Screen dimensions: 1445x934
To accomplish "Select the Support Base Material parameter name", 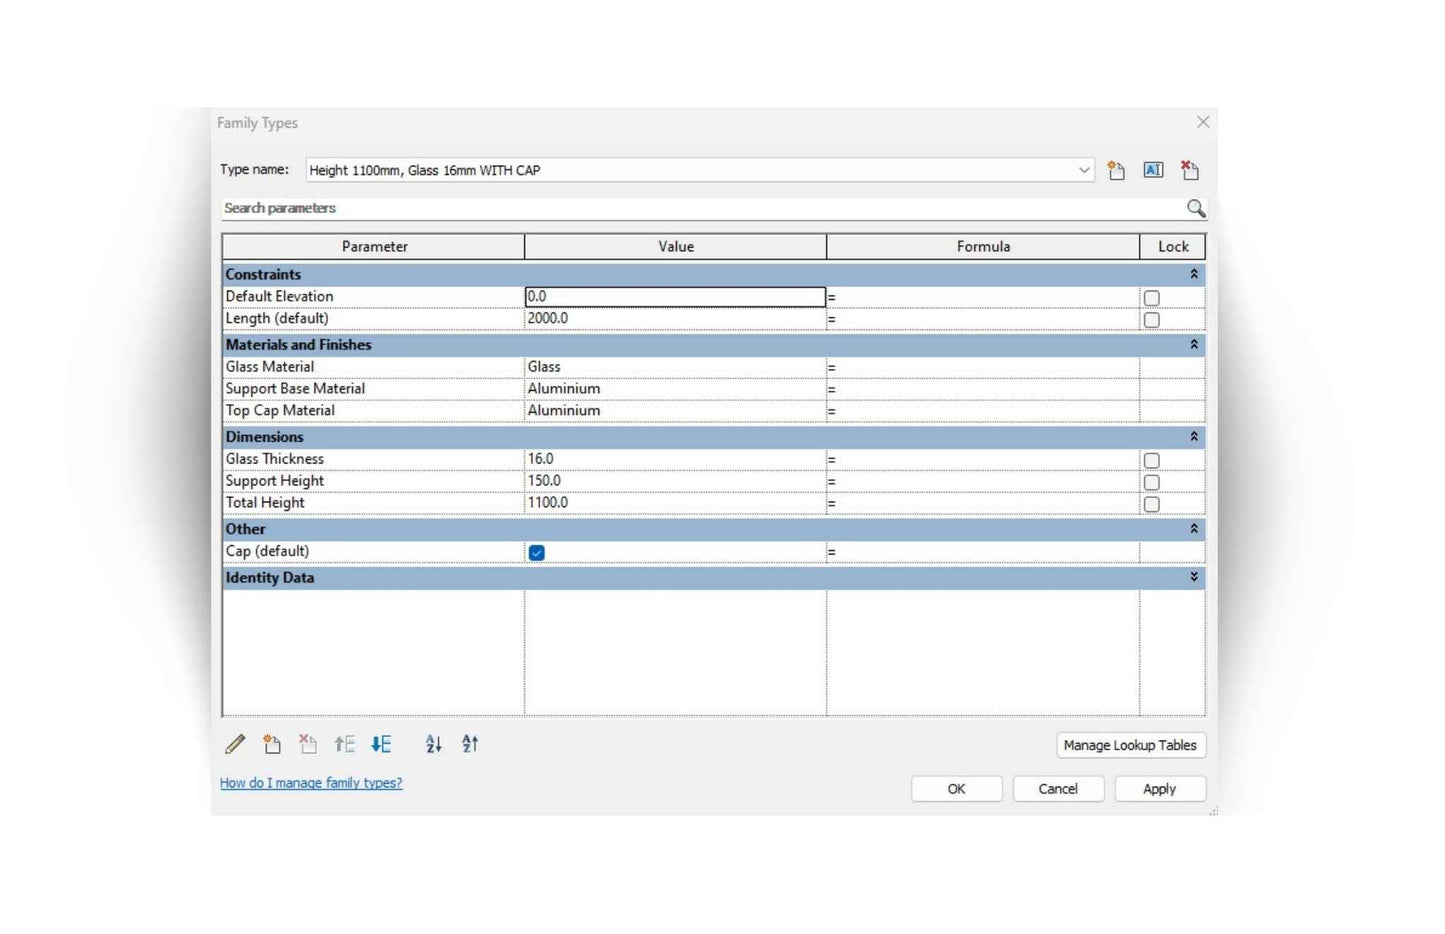I will [x=295, y=389].
